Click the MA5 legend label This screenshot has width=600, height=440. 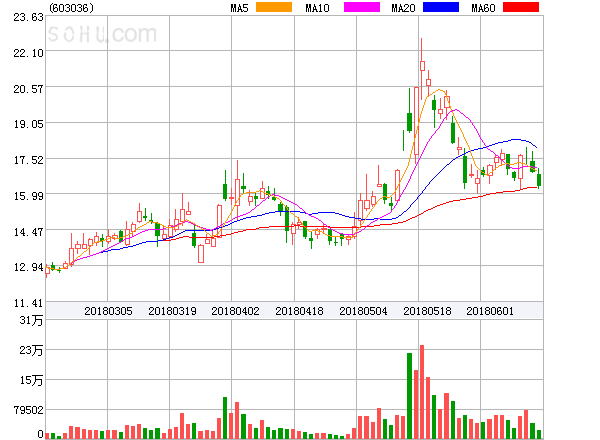click(x=239, y=8)
